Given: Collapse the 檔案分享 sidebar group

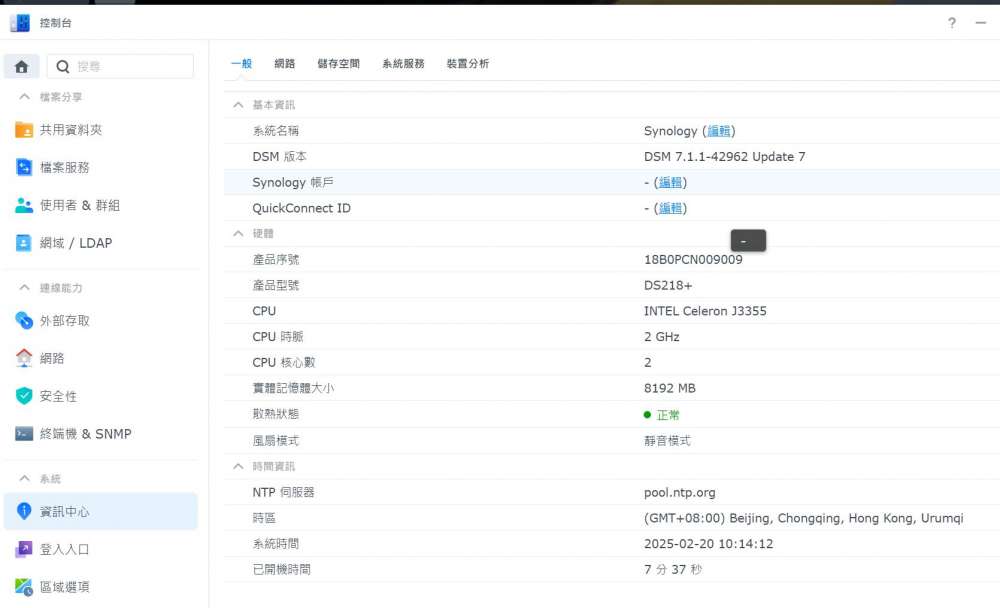Looking at the screenshot, I should [x=24, y=97].
